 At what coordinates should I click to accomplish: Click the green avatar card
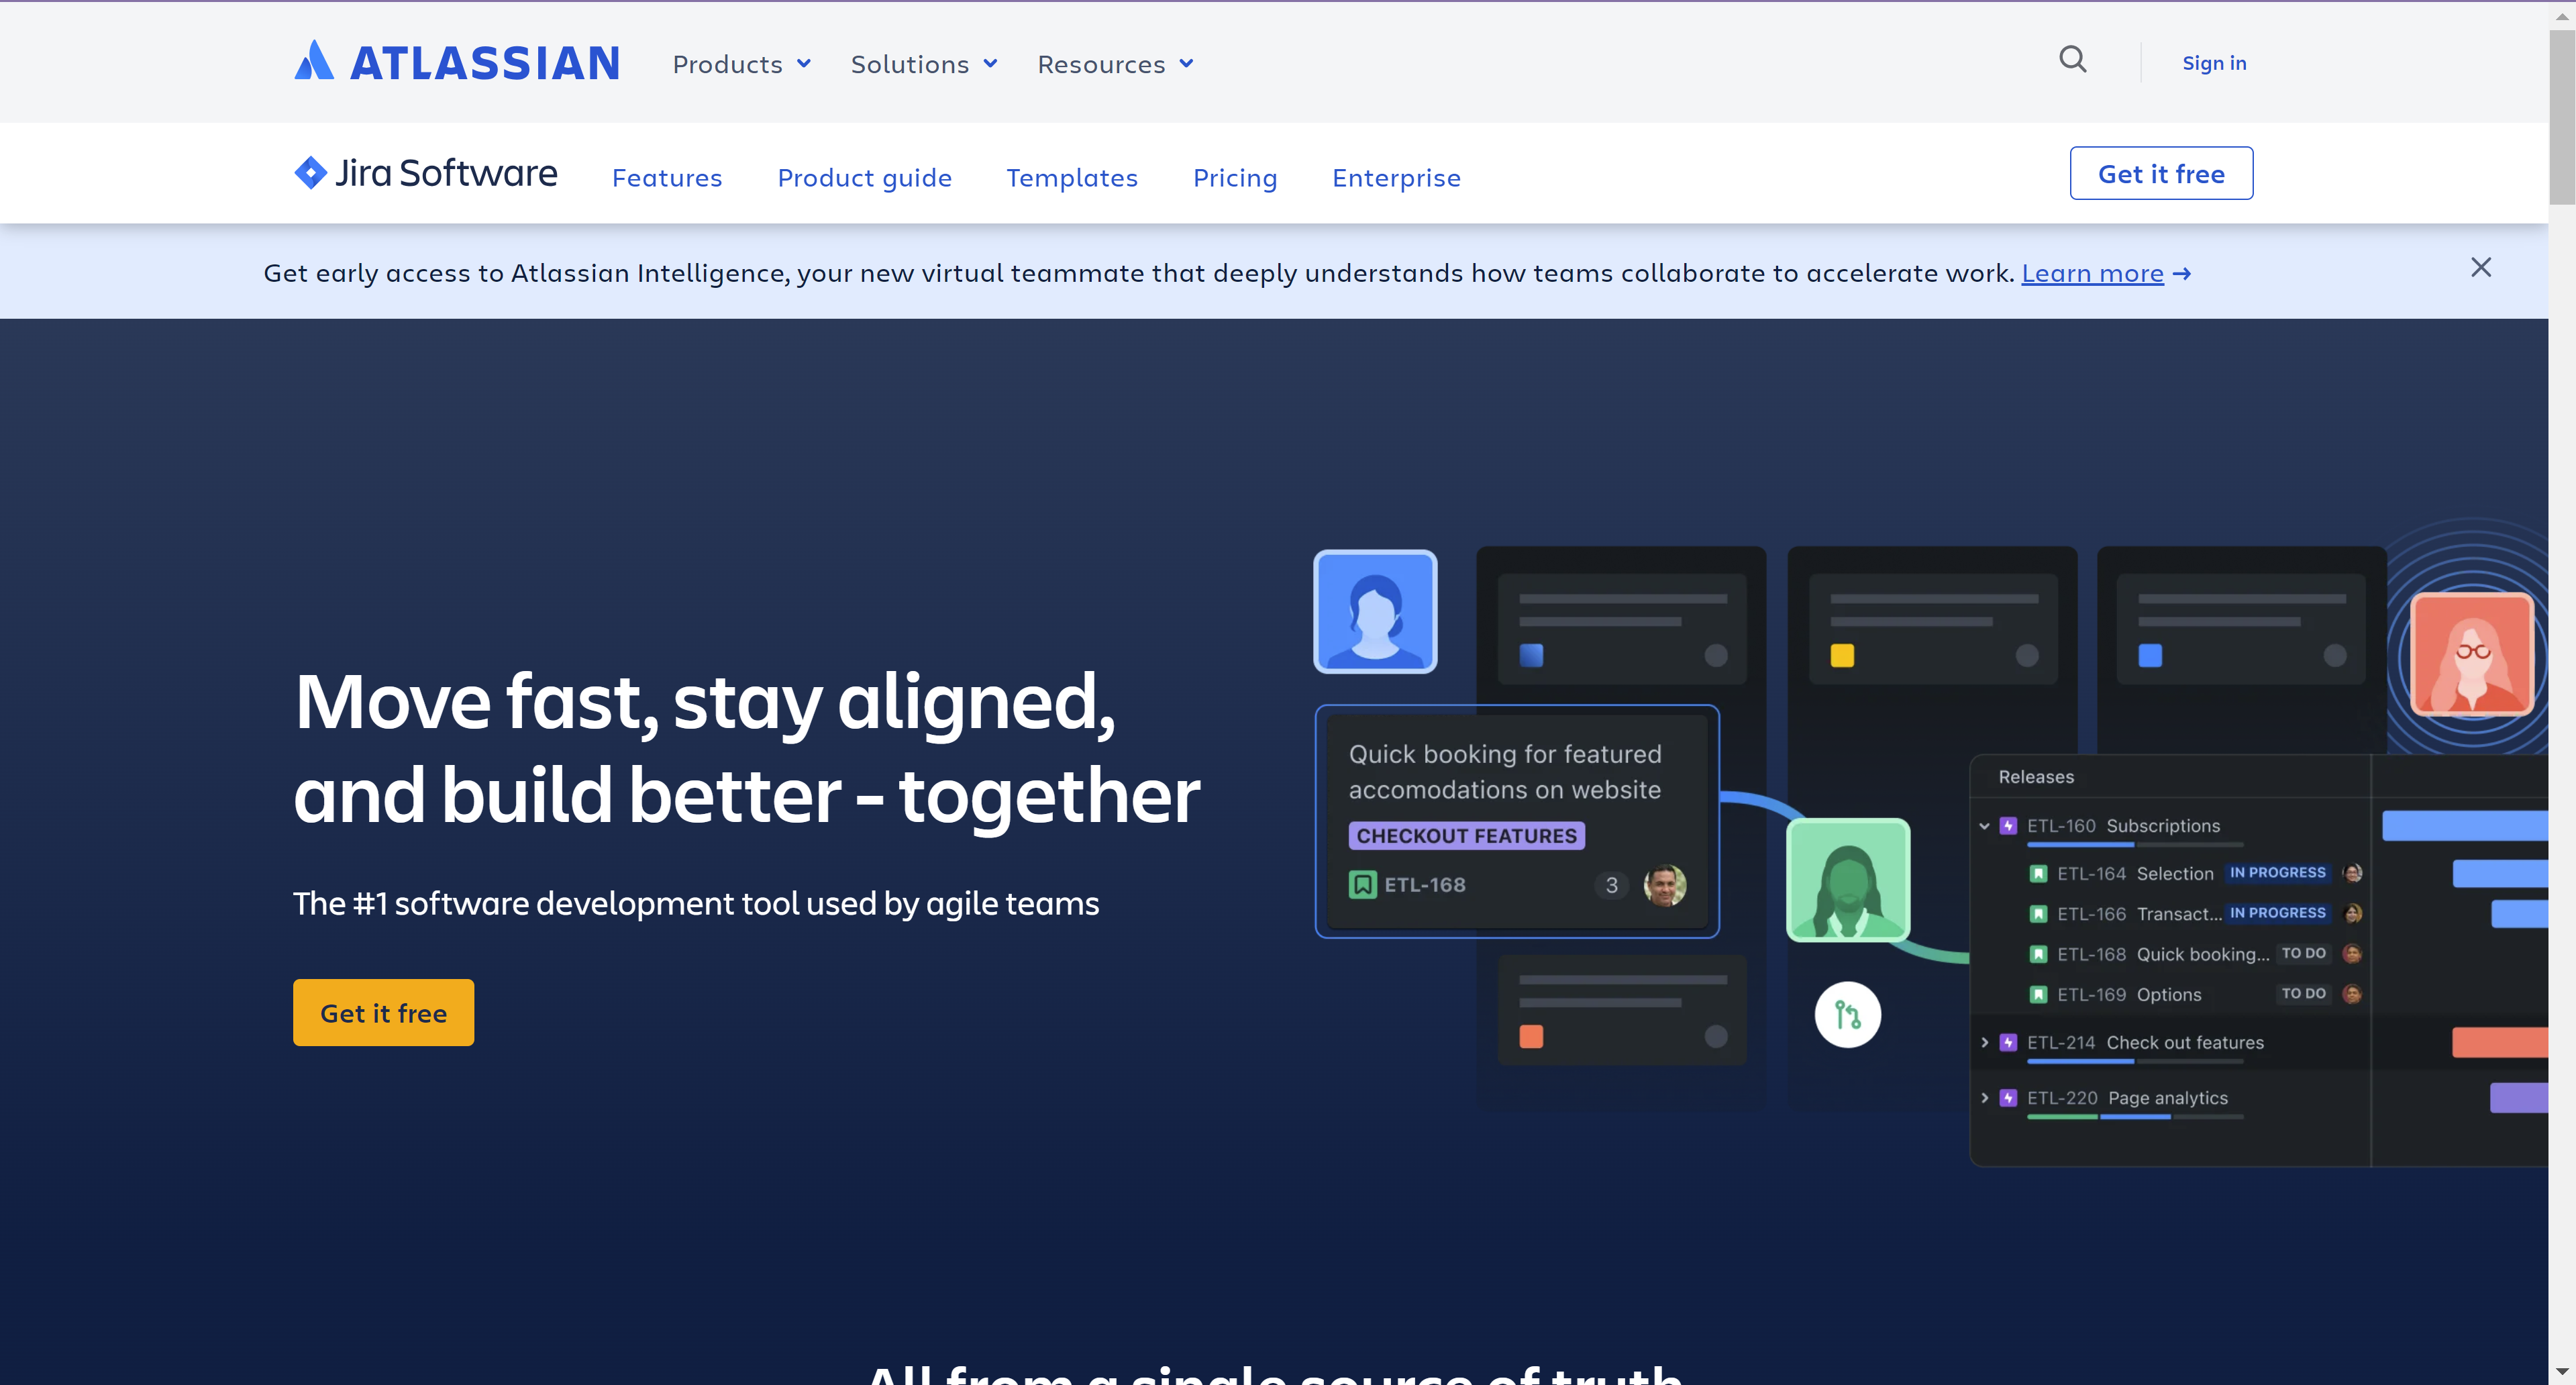click(x=1848, y=880)
